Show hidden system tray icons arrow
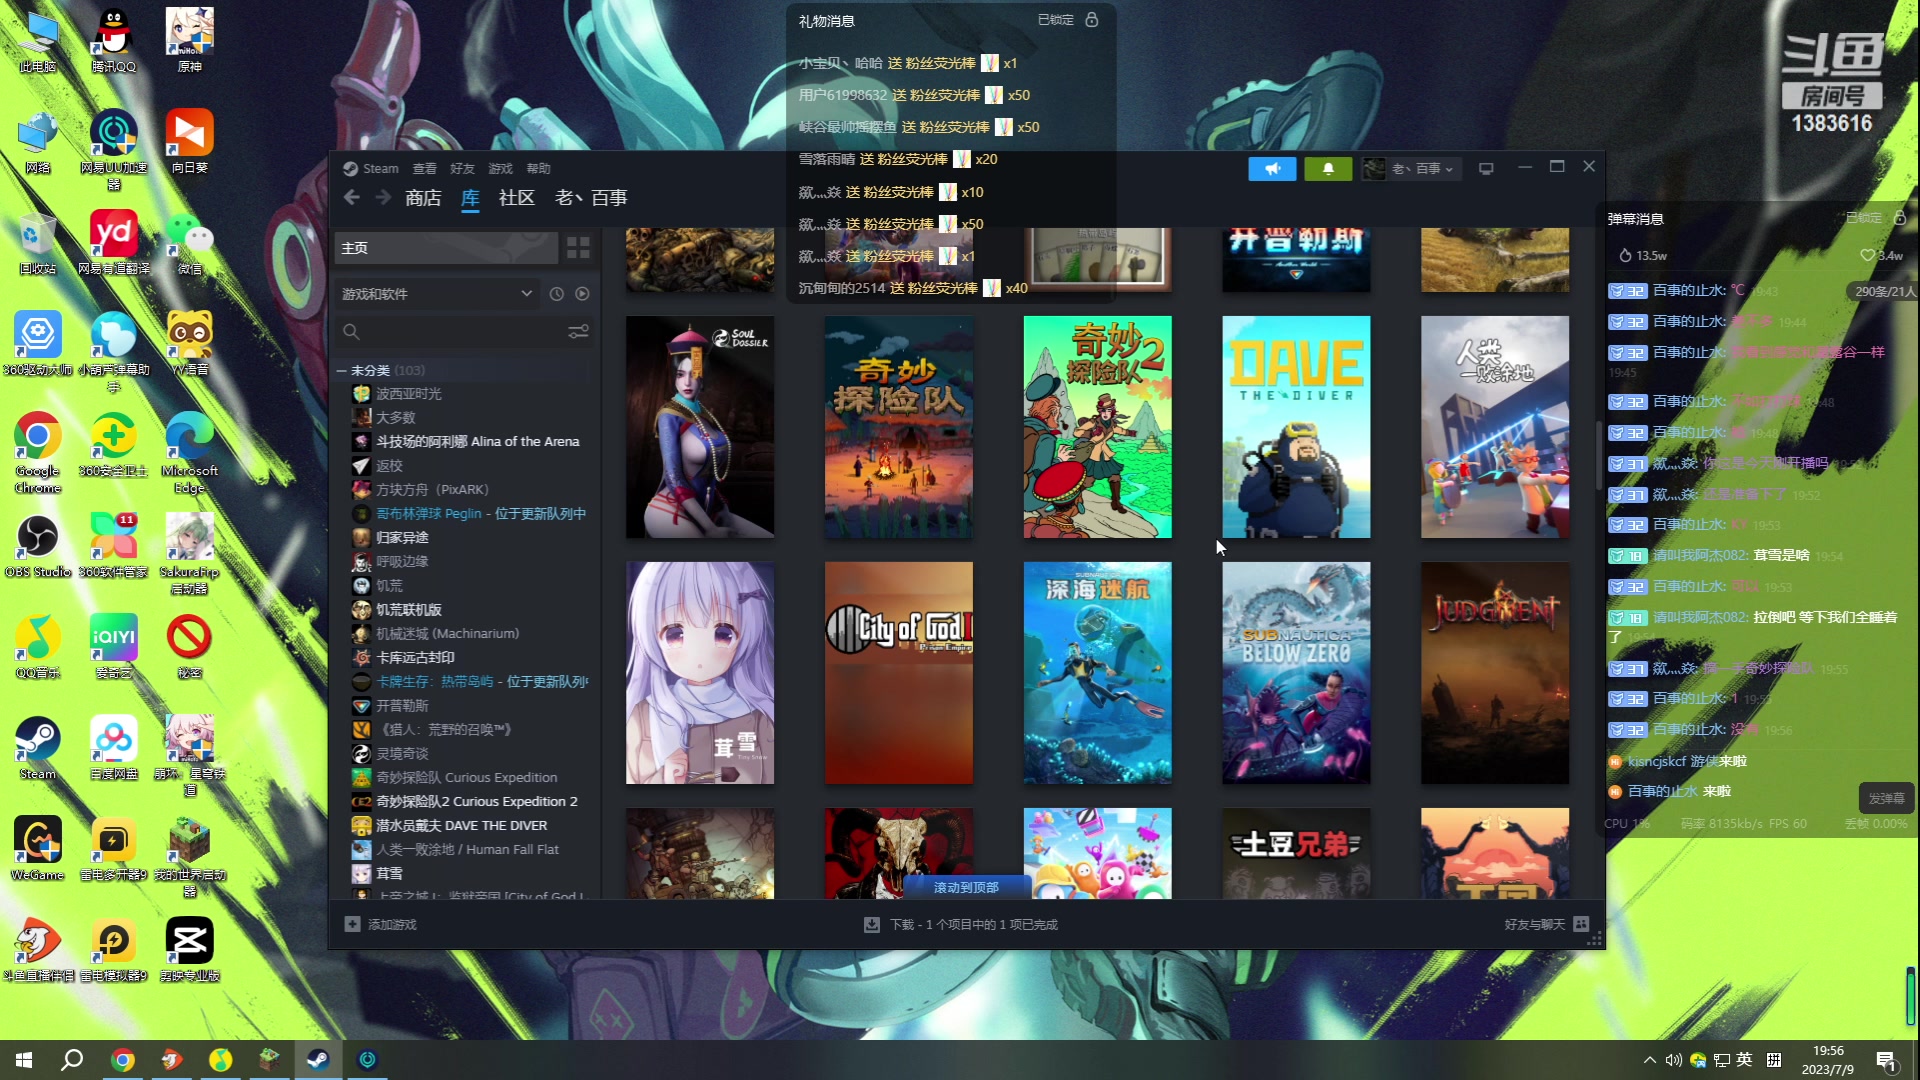The width and height of the screenshot is (1920, 1080). (1649, 1060)
